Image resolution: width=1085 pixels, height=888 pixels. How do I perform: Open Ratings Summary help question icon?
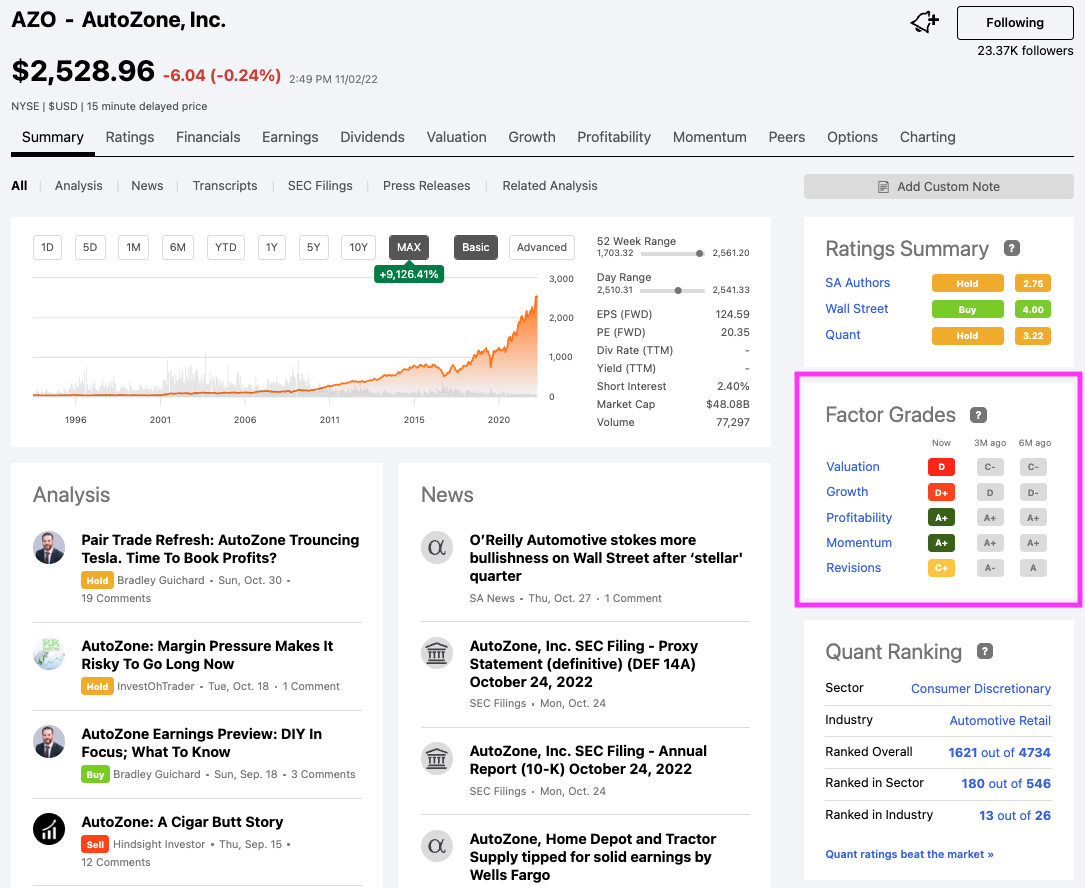pyautogui.click(x=1012, y=248)
